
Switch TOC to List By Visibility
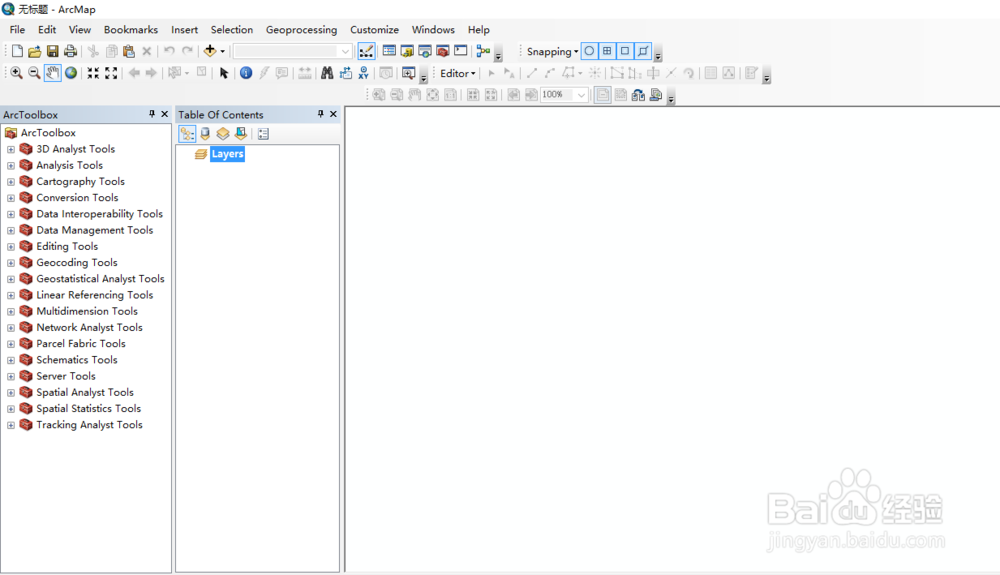point(223,134)
